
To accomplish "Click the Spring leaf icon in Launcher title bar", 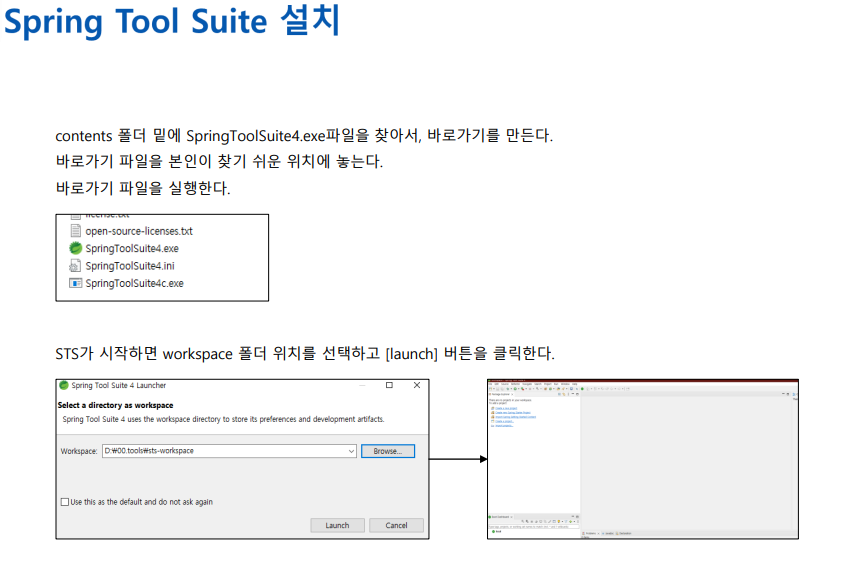I will [64, 385].
